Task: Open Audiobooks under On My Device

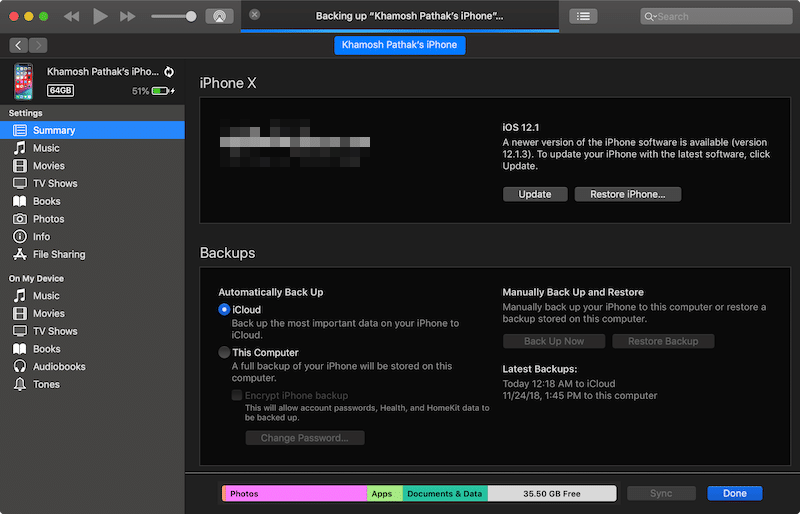Action: pyautogui.click(x=60, y=367)
